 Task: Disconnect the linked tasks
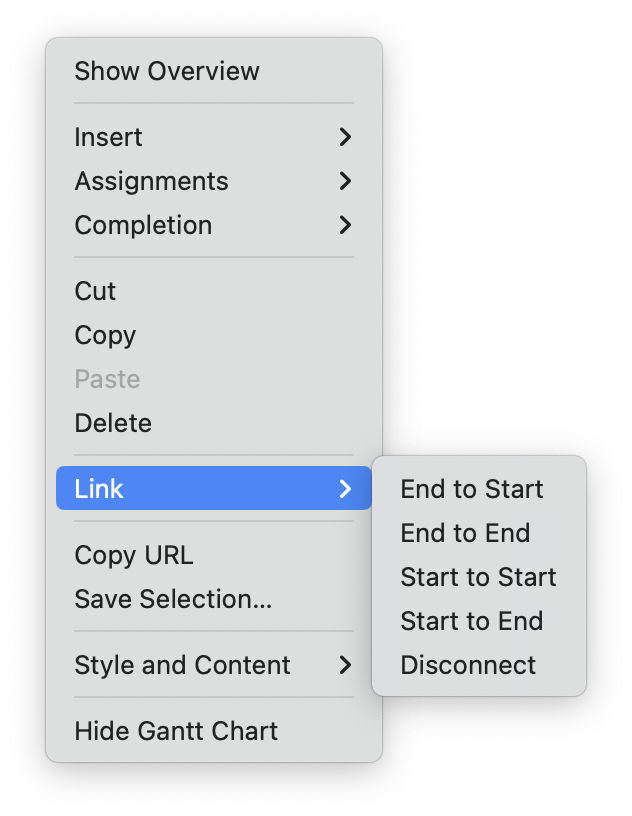468,665
